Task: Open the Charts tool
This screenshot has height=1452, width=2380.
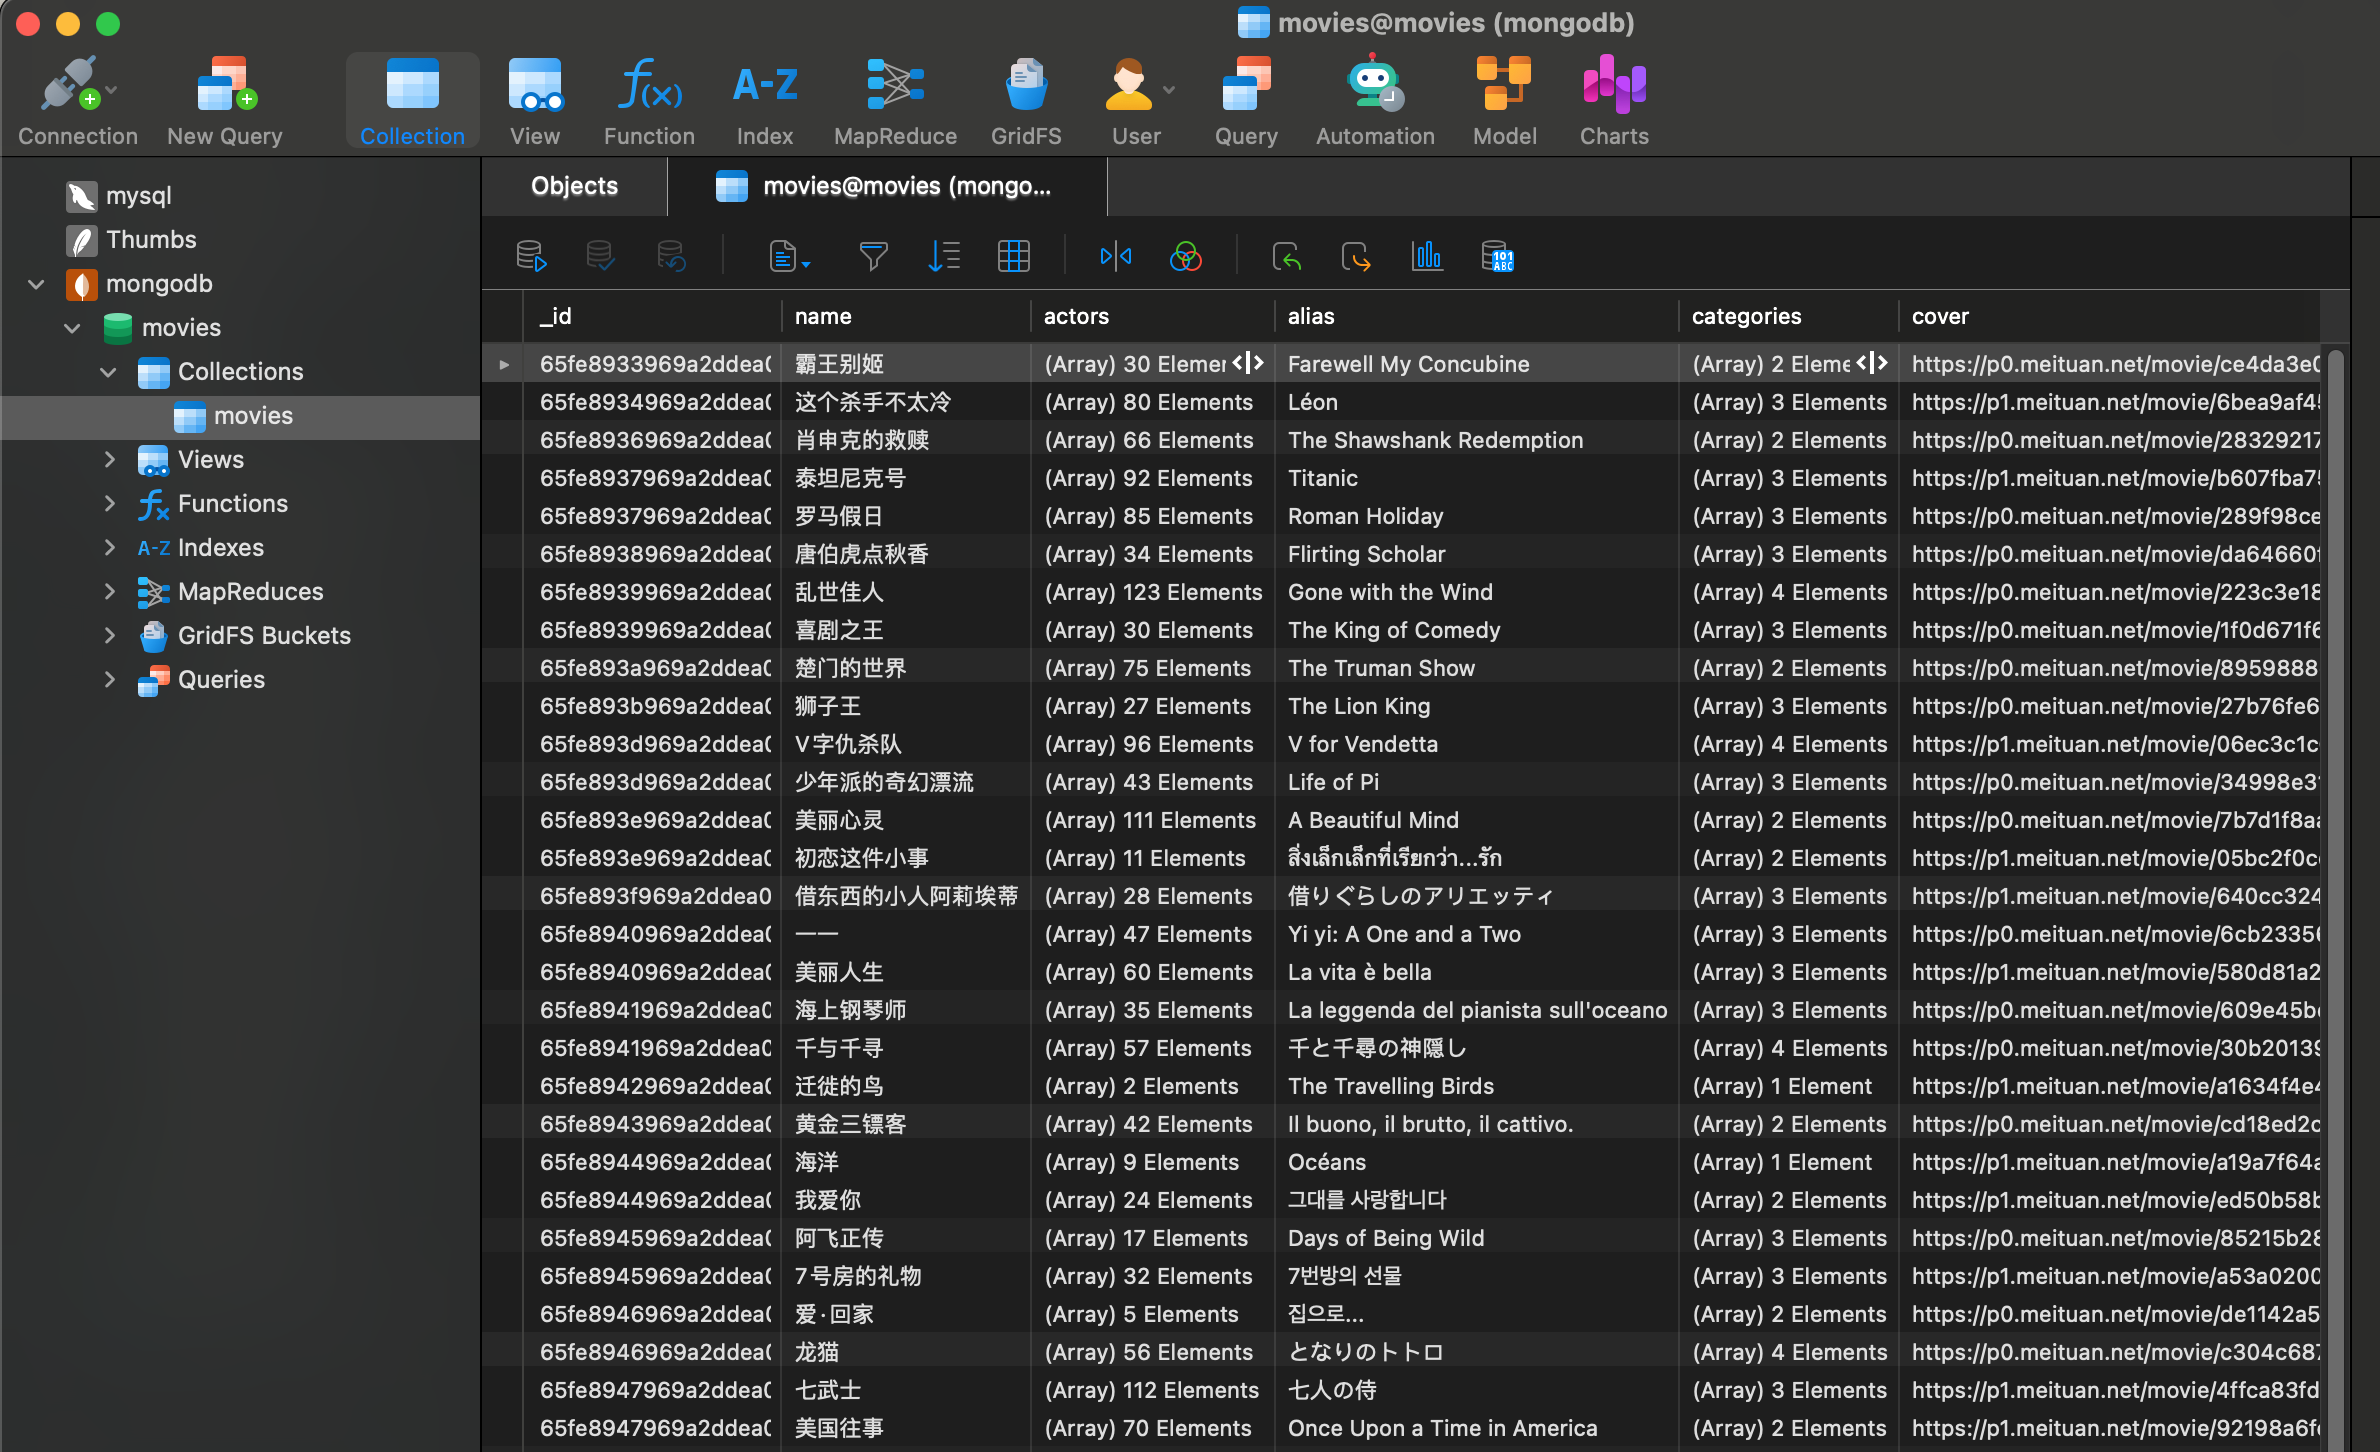Action: (1614, 102)
